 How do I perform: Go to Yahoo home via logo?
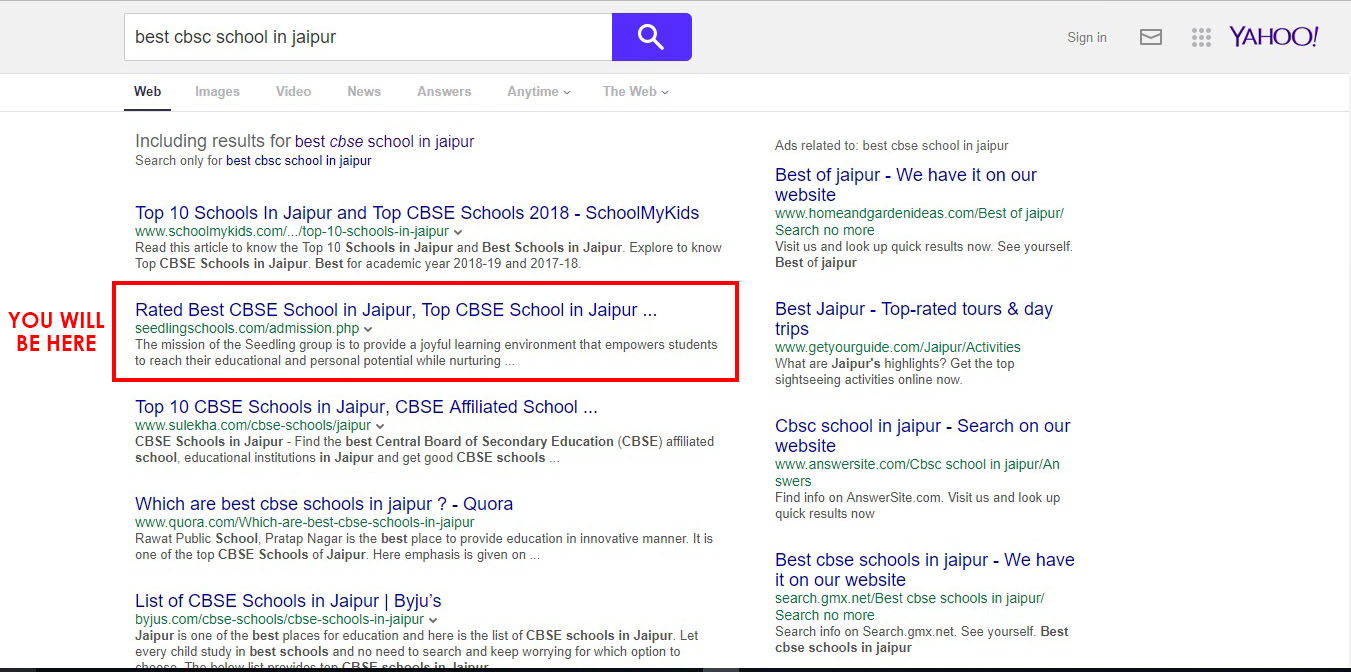(1274, 37)
